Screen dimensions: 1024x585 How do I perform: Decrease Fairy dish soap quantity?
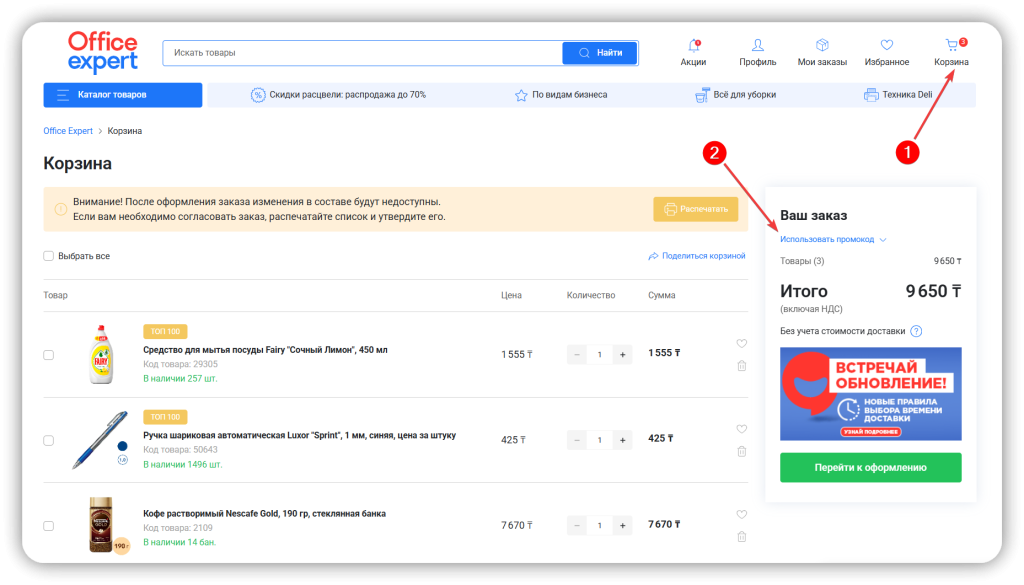point(577,355)
